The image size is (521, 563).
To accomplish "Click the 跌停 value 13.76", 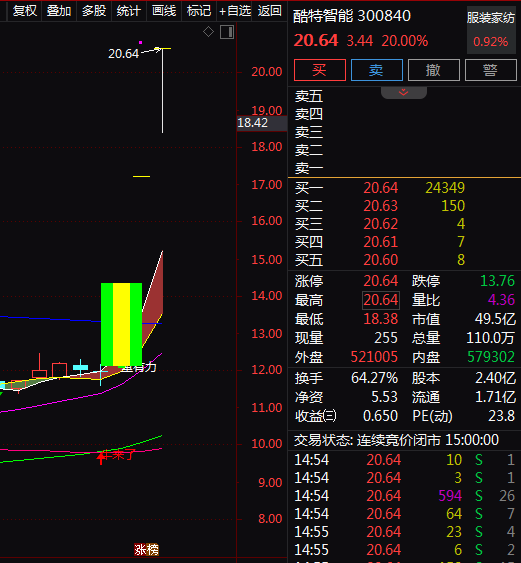I will click(497, 281).
